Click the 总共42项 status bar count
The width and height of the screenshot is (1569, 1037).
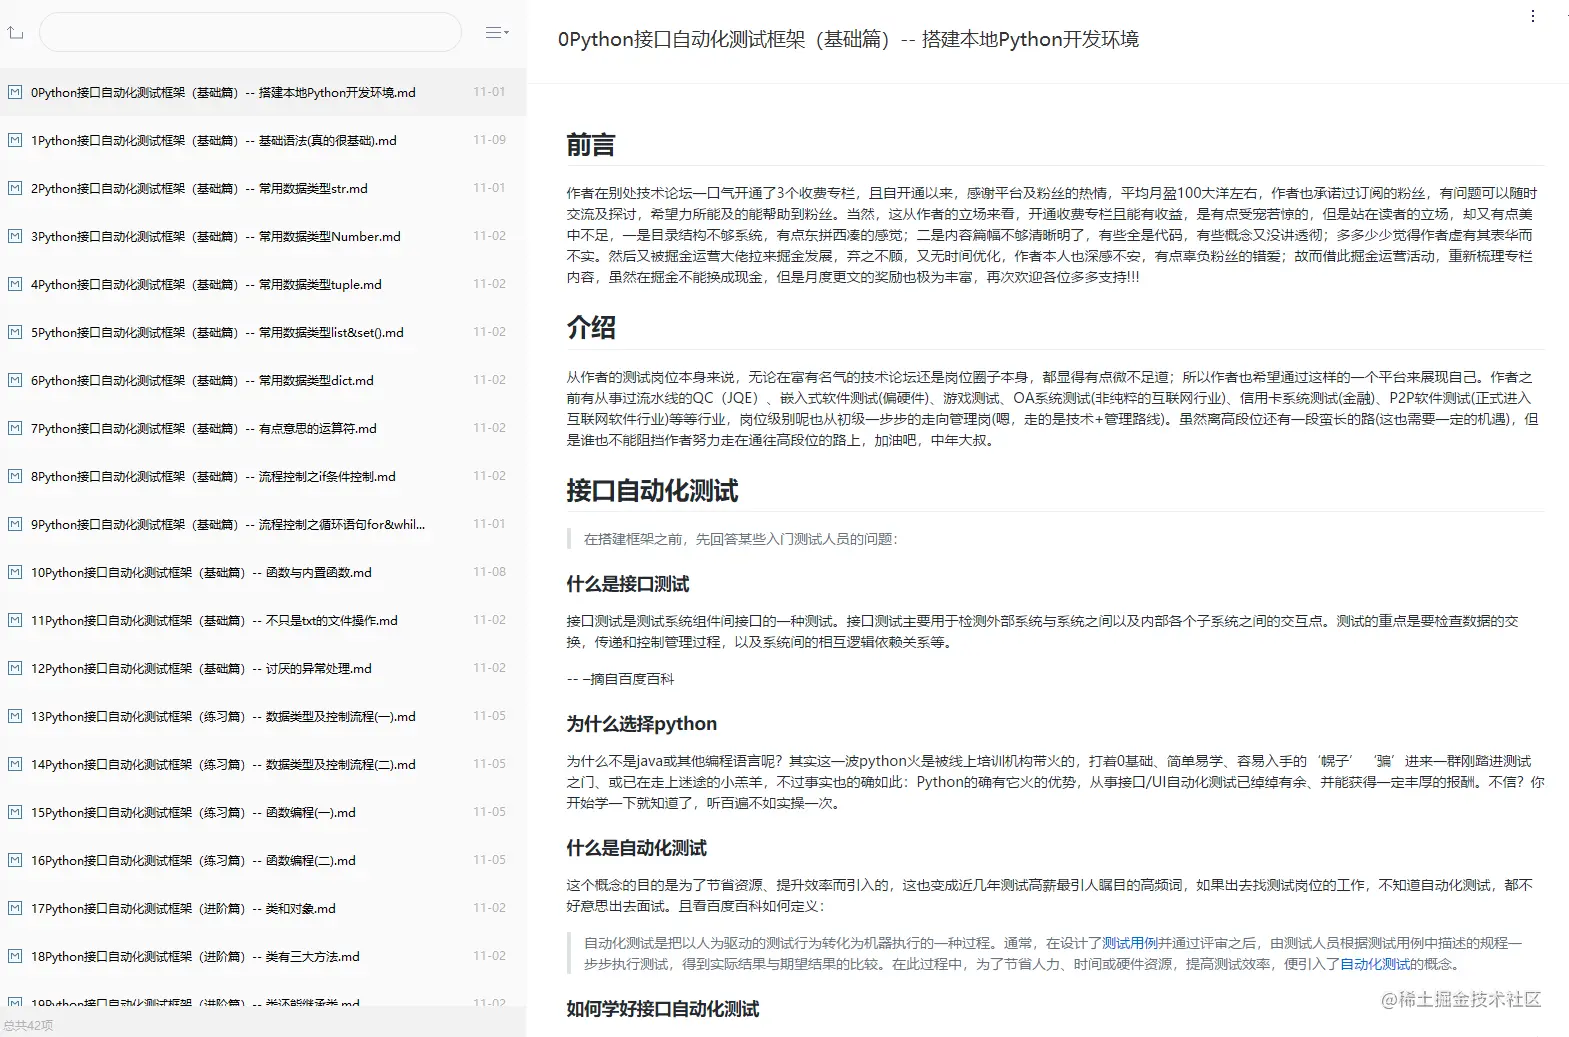click(28, 1026)
